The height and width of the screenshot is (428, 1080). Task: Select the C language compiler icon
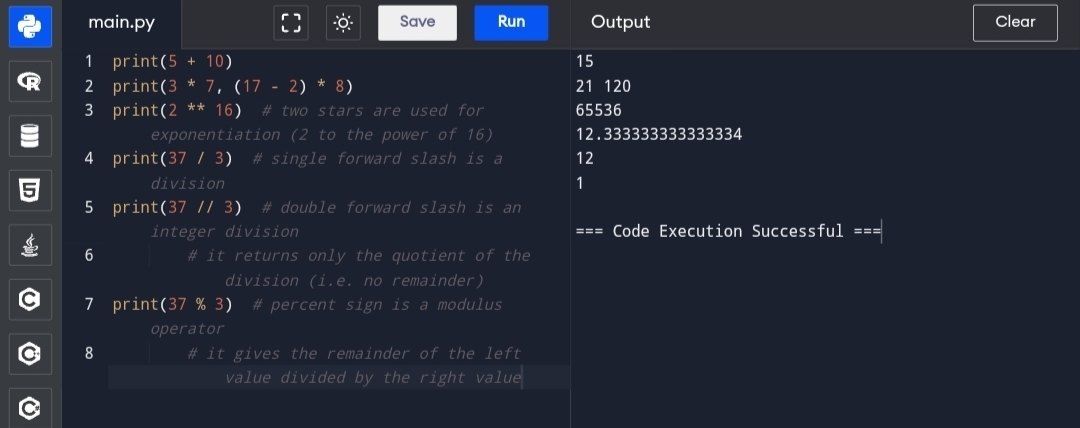click(30, 298)
